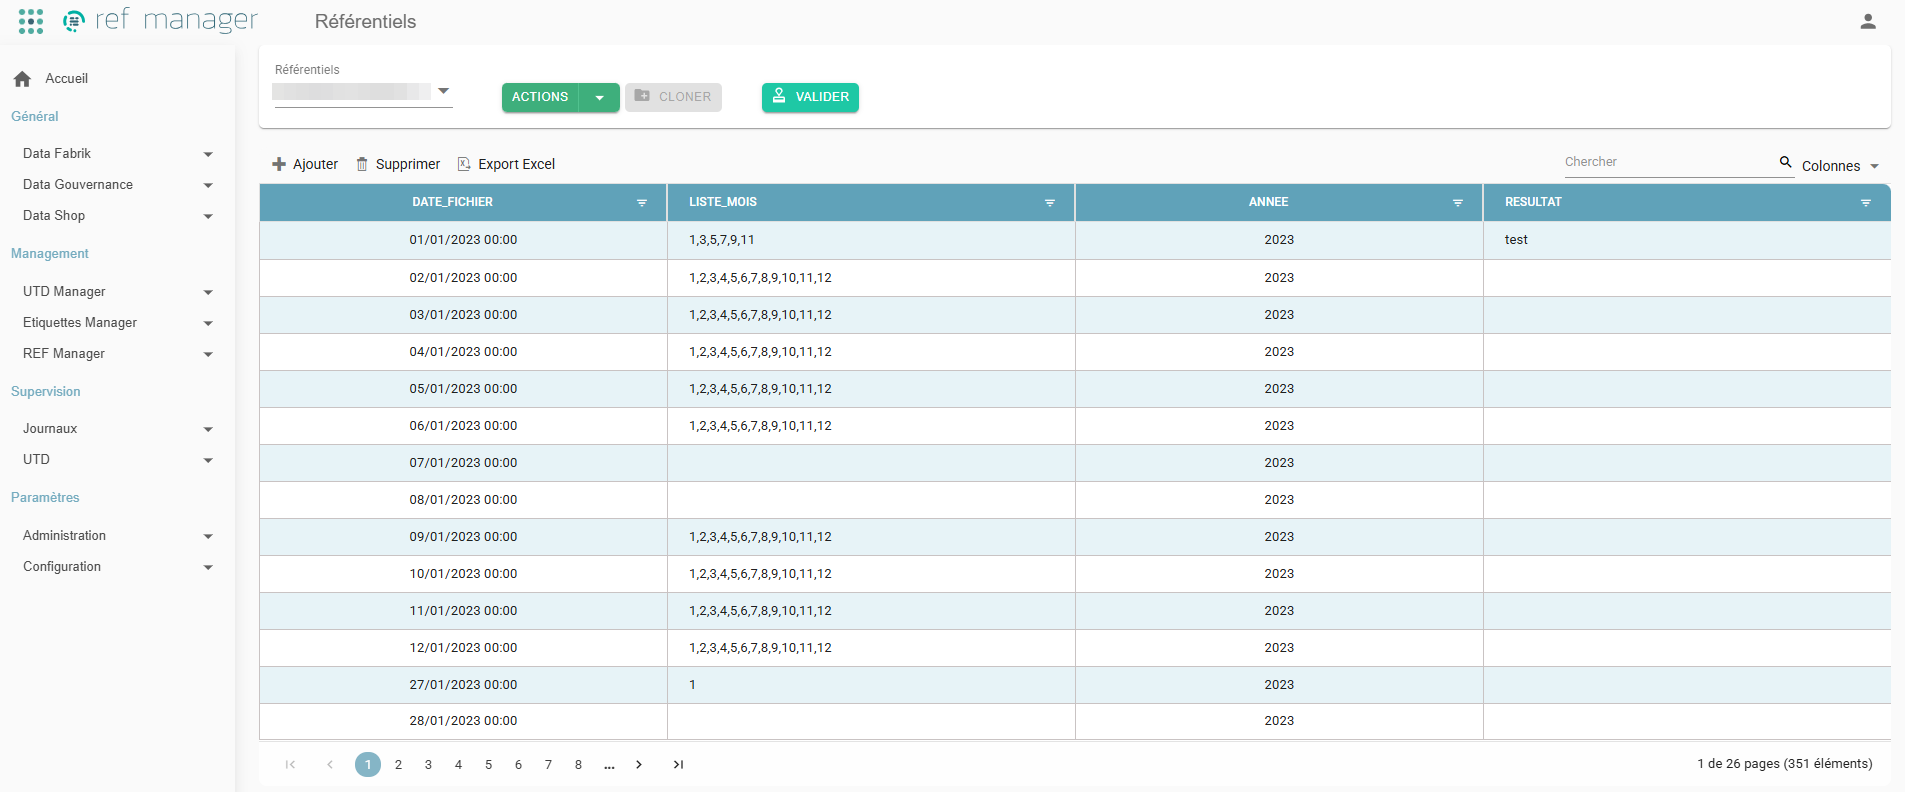
Task: Go to Accueil home icon
Action: pyautogui.click(x=22, y=79)
